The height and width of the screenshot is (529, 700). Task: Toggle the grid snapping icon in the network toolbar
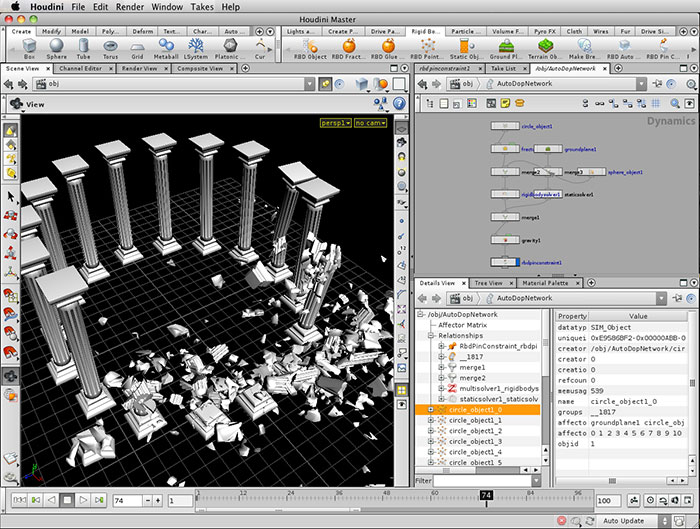[x=655, y=104]
